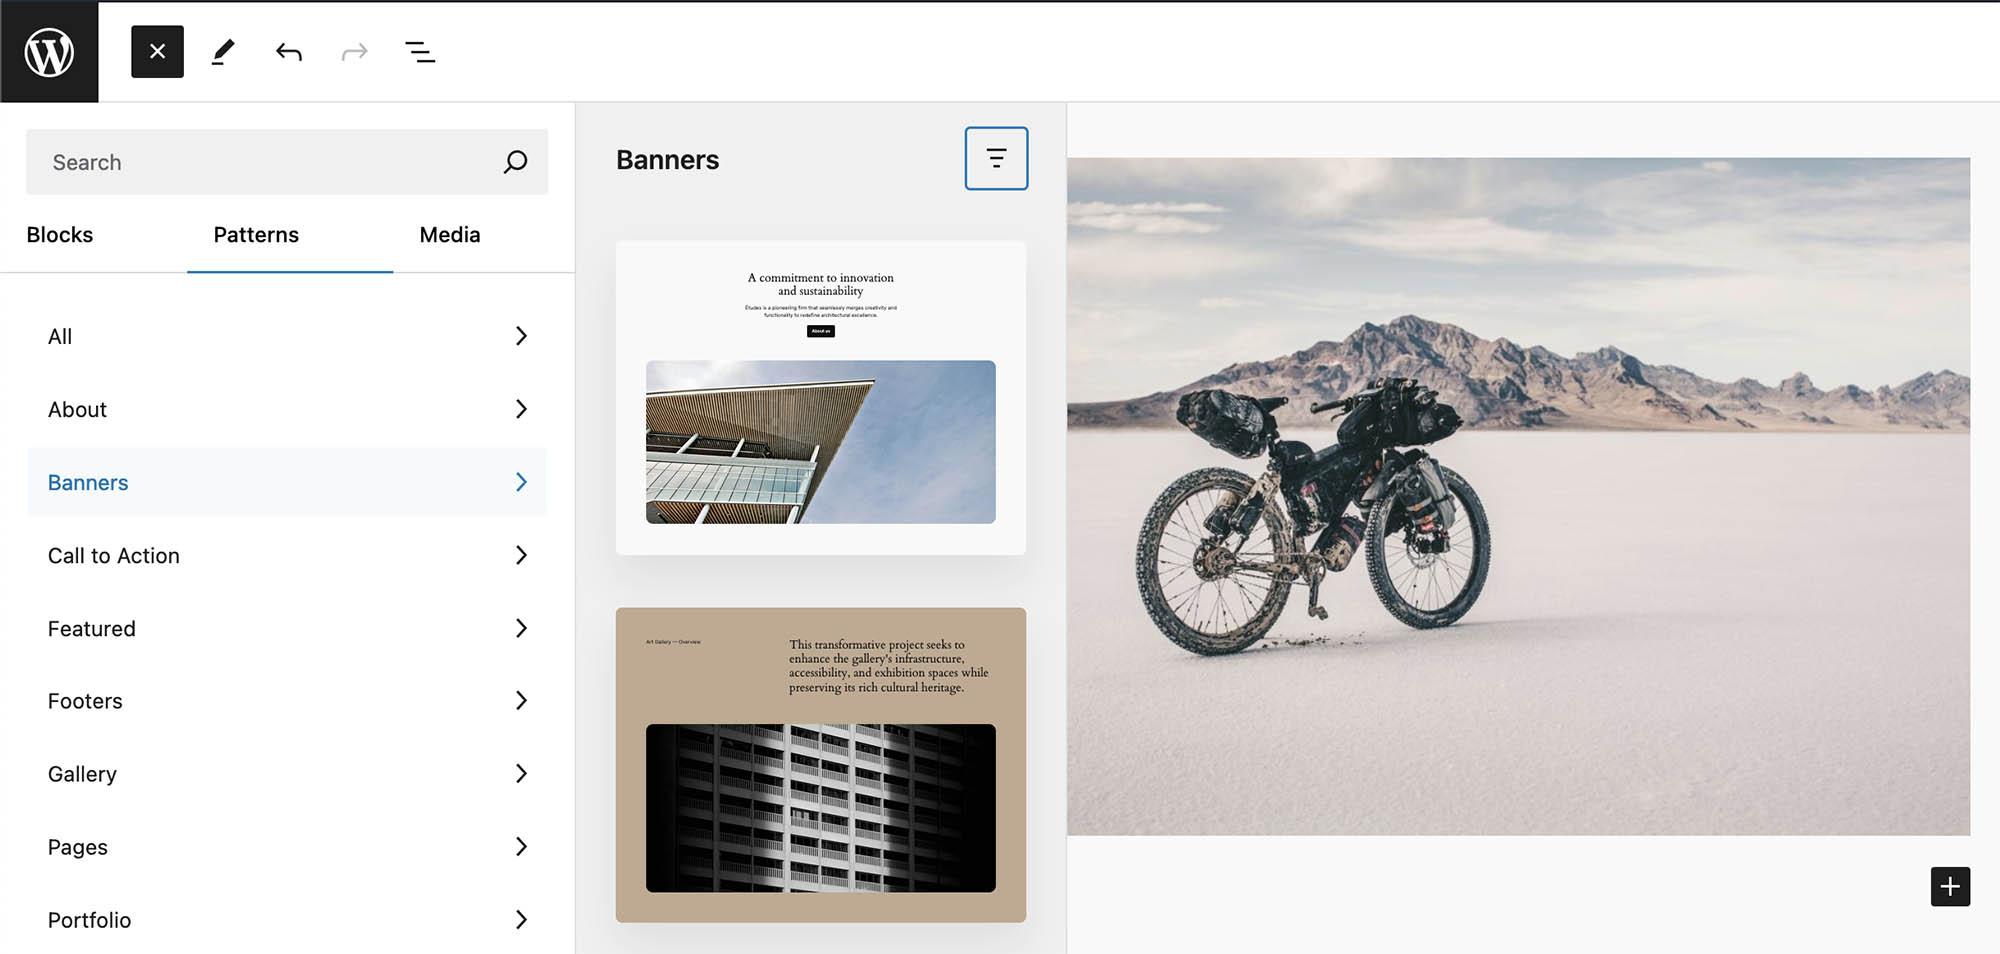Image resolution: width=2000 pixels, height=954 pixels.
Task: Click the magnifier search icon
Action: 515,162
